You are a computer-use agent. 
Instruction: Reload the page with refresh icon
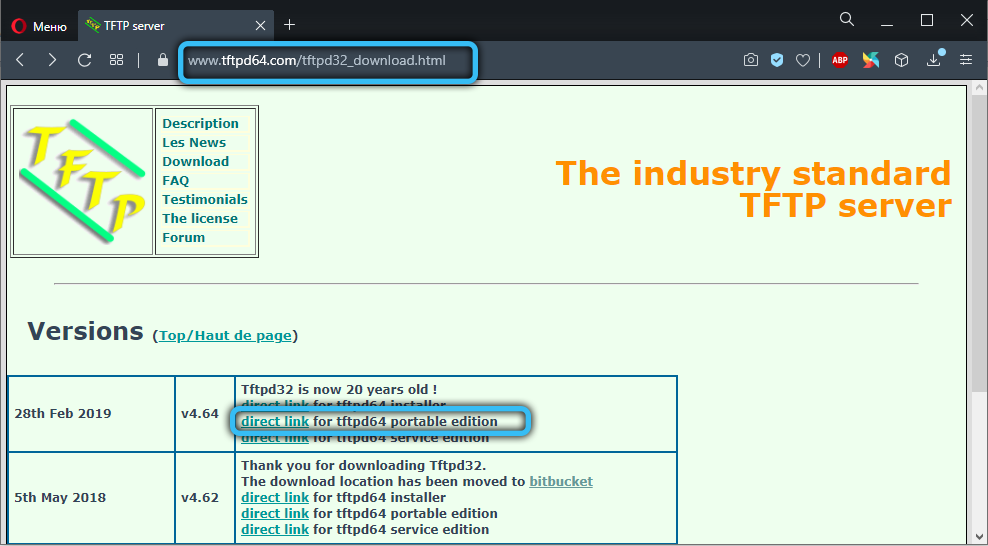pos(85,60)
